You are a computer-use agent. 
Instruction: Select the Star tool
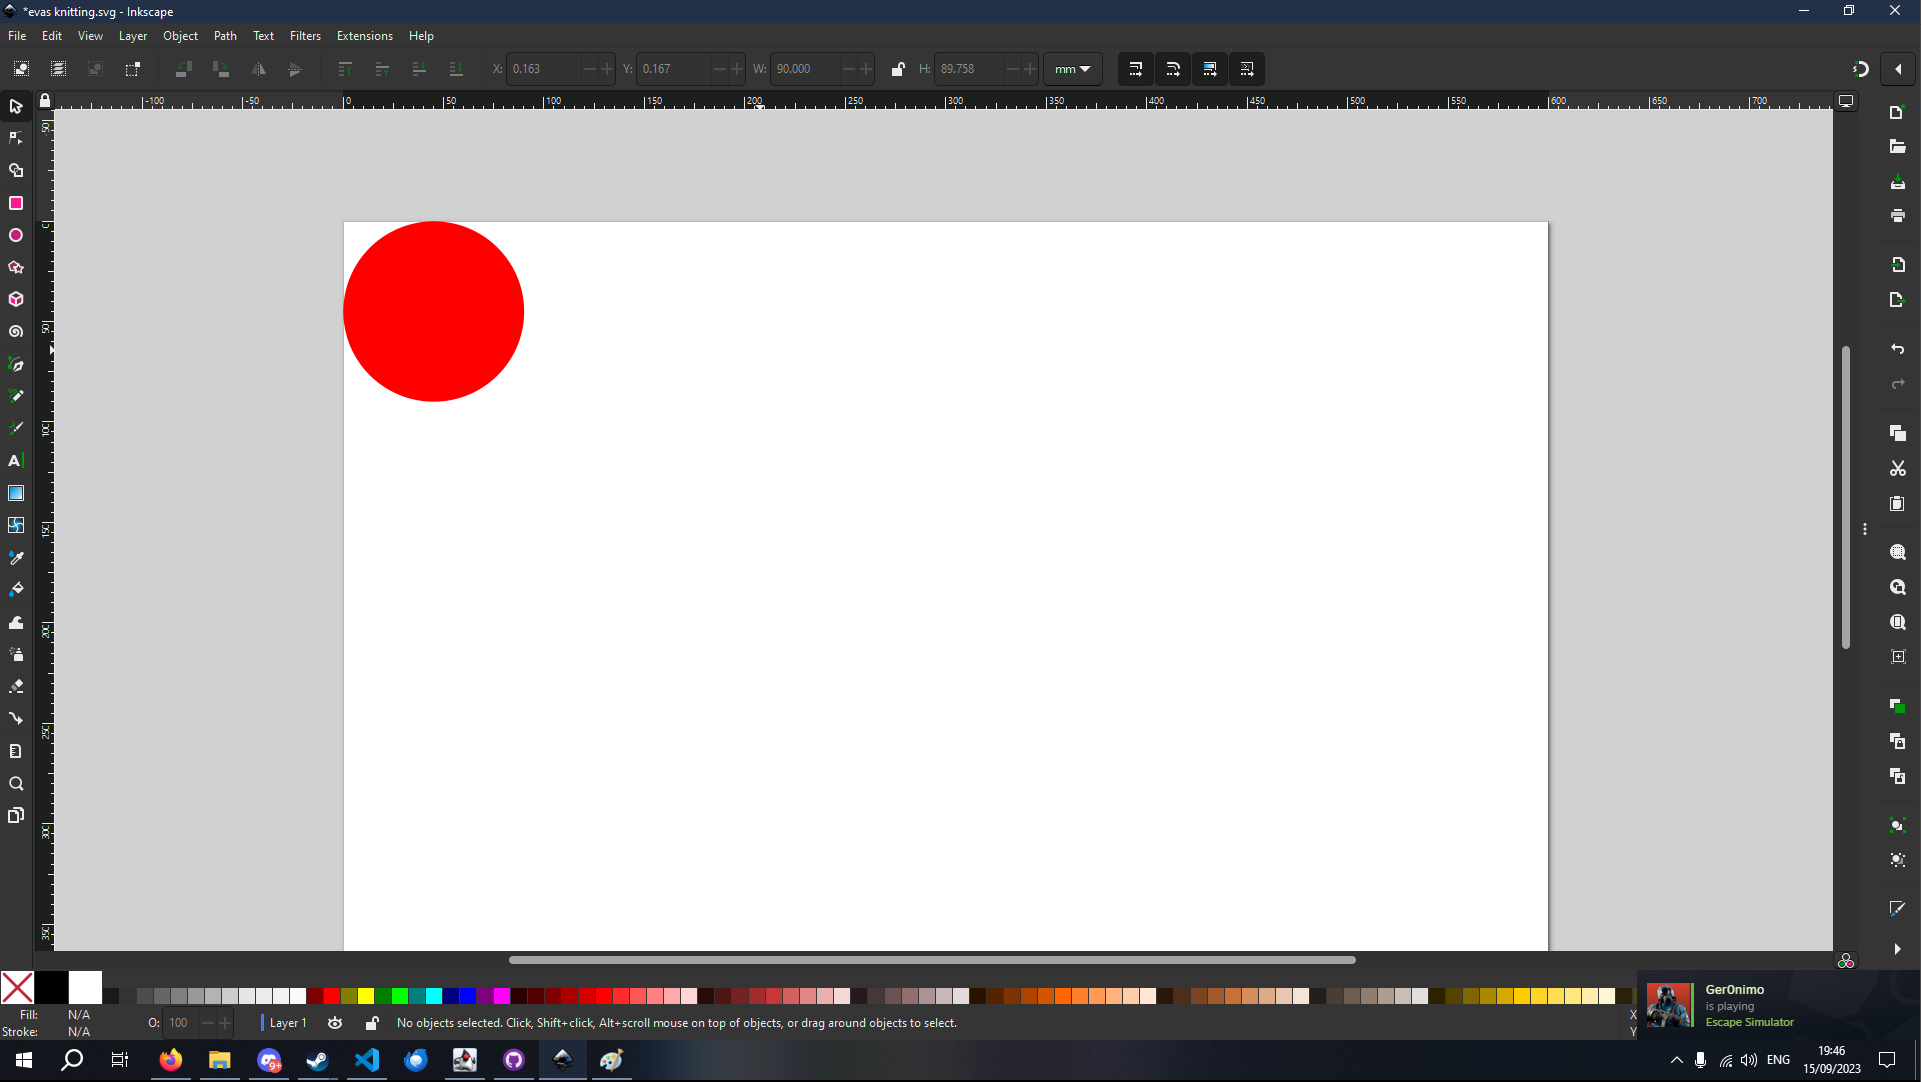[x=16, y=267]
